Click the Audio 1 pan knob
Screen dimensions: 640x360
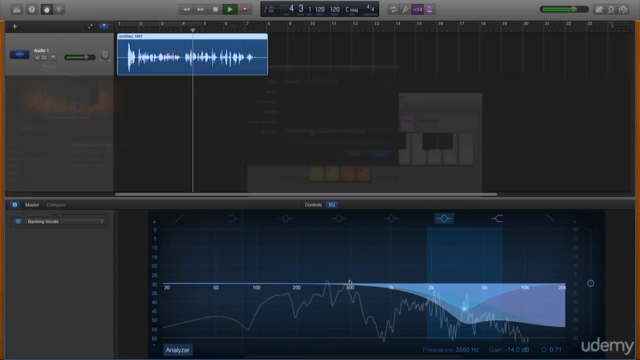(x=105, y=55)
